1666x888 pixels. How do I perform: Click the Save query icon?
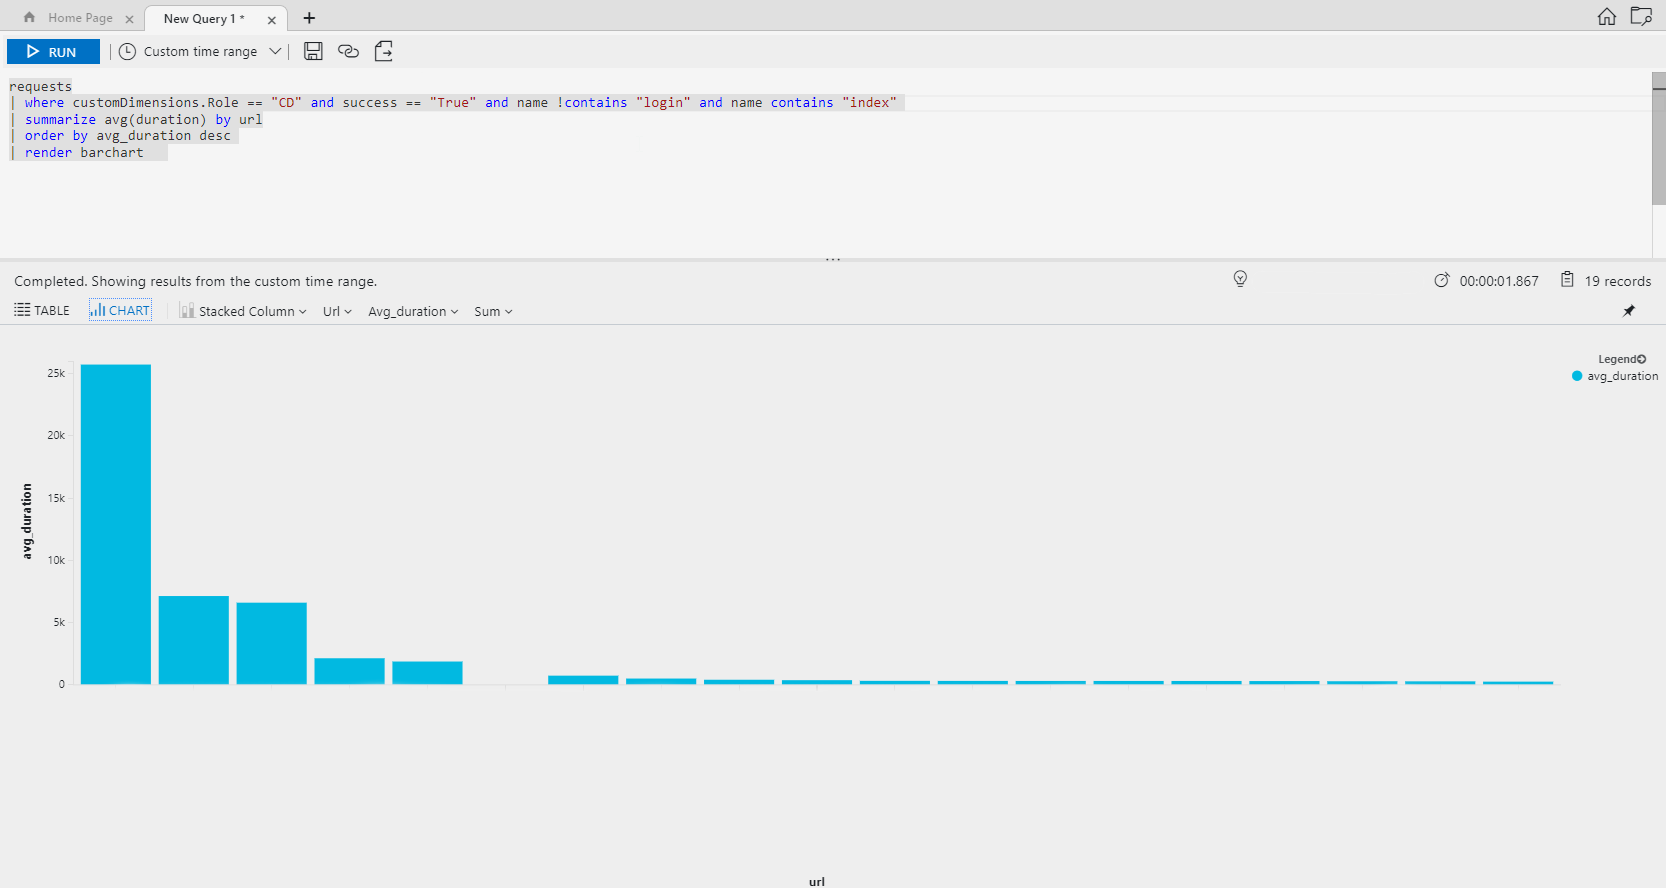pyautogui.click(x=313, y=51)
